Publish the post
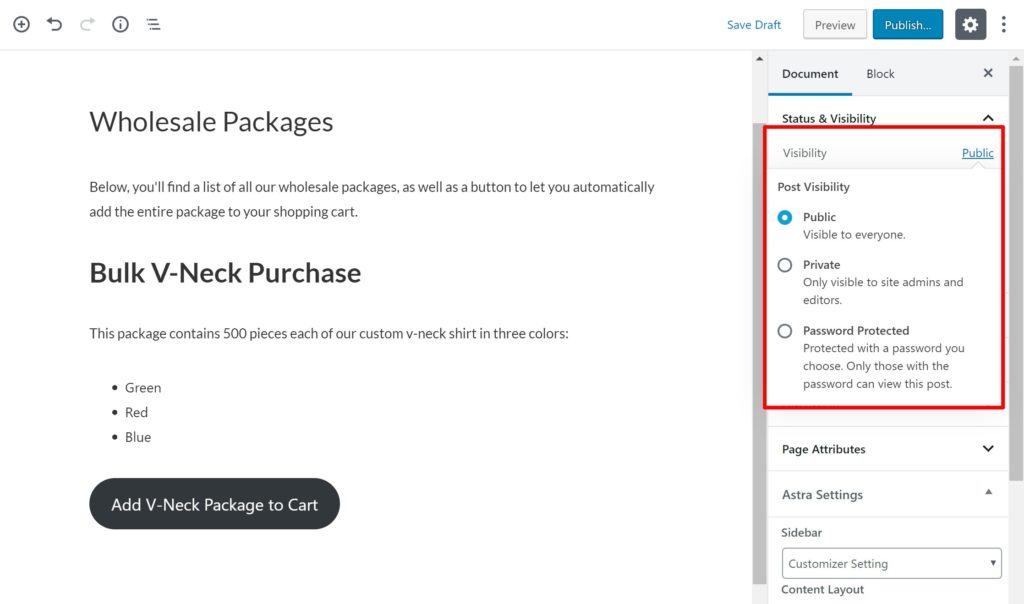The height and width of the screenshot is (604, 1024). coord(907,24)
